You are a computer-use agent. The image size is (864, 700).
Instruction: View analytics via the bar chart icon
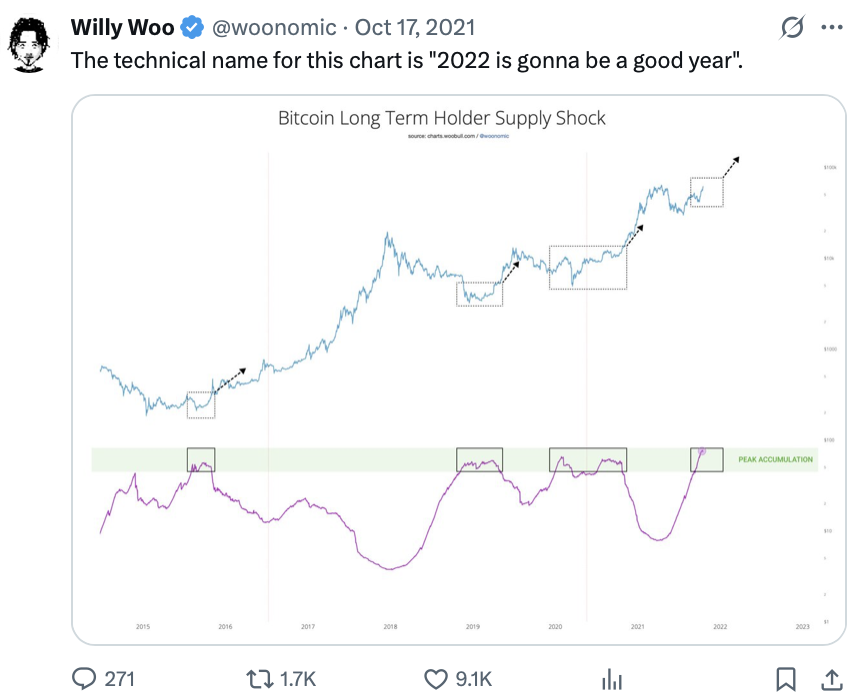pyautogui.click(x=612, y=680)
